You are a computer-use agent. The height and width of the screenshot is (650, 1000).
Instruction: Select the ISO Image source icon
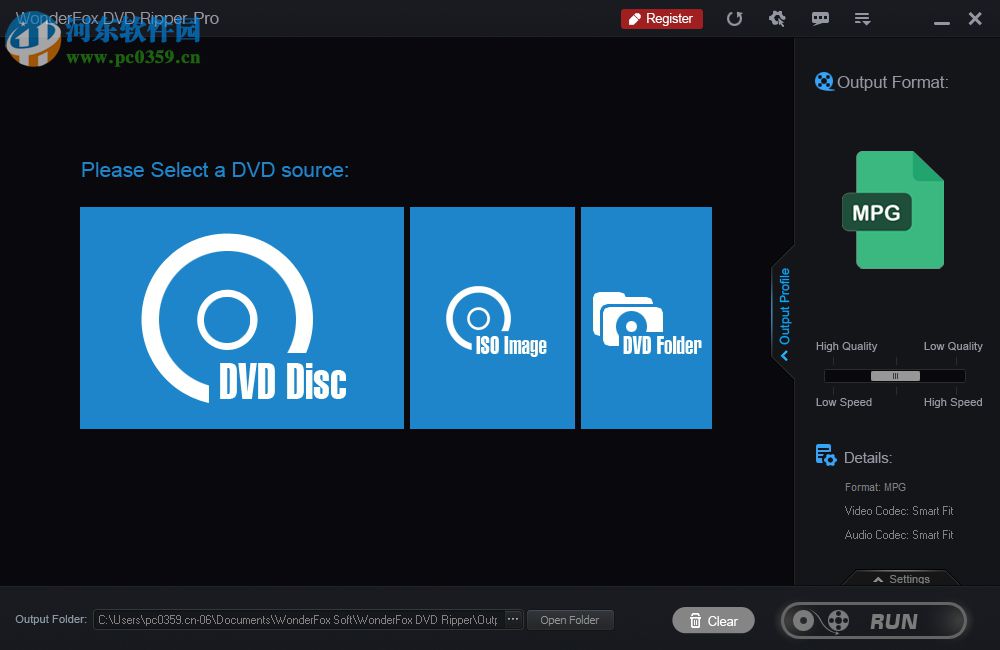click(x=492, y=317)
